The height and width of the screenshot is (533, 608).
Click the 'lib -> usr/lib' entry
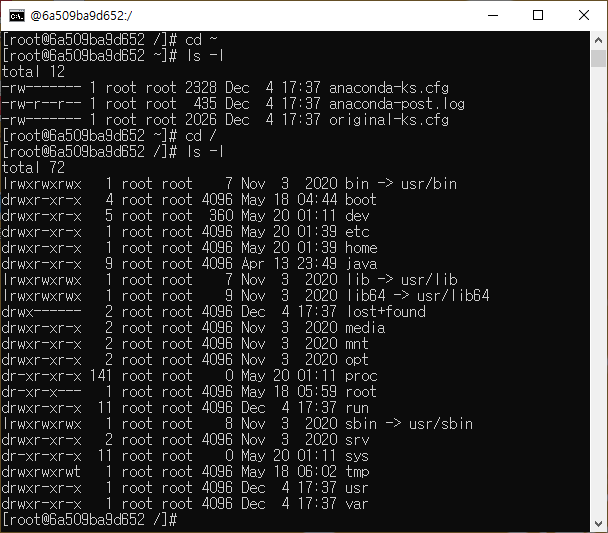point(401,280)
